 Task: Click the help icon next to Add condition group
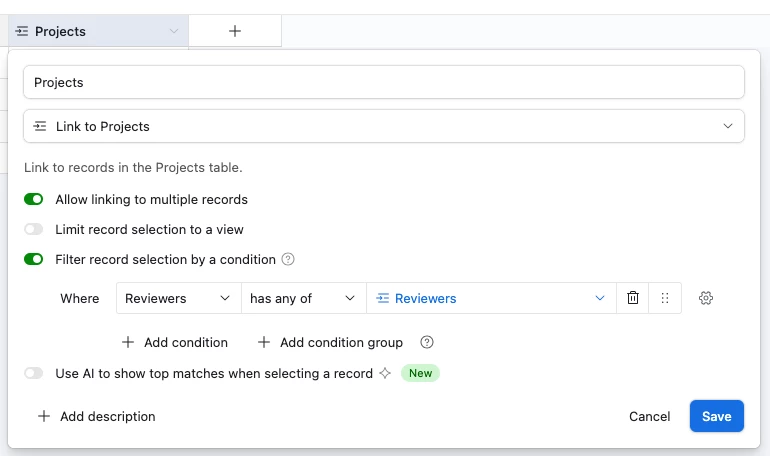427,342
